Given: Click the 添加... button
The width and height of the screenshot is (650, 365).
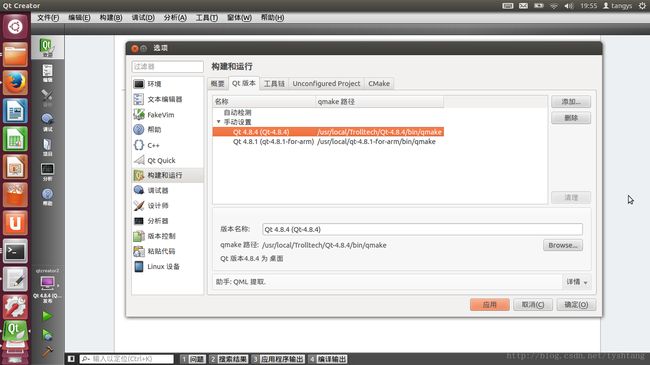Looking at the screenshot, I should click(x=571, y=102).
